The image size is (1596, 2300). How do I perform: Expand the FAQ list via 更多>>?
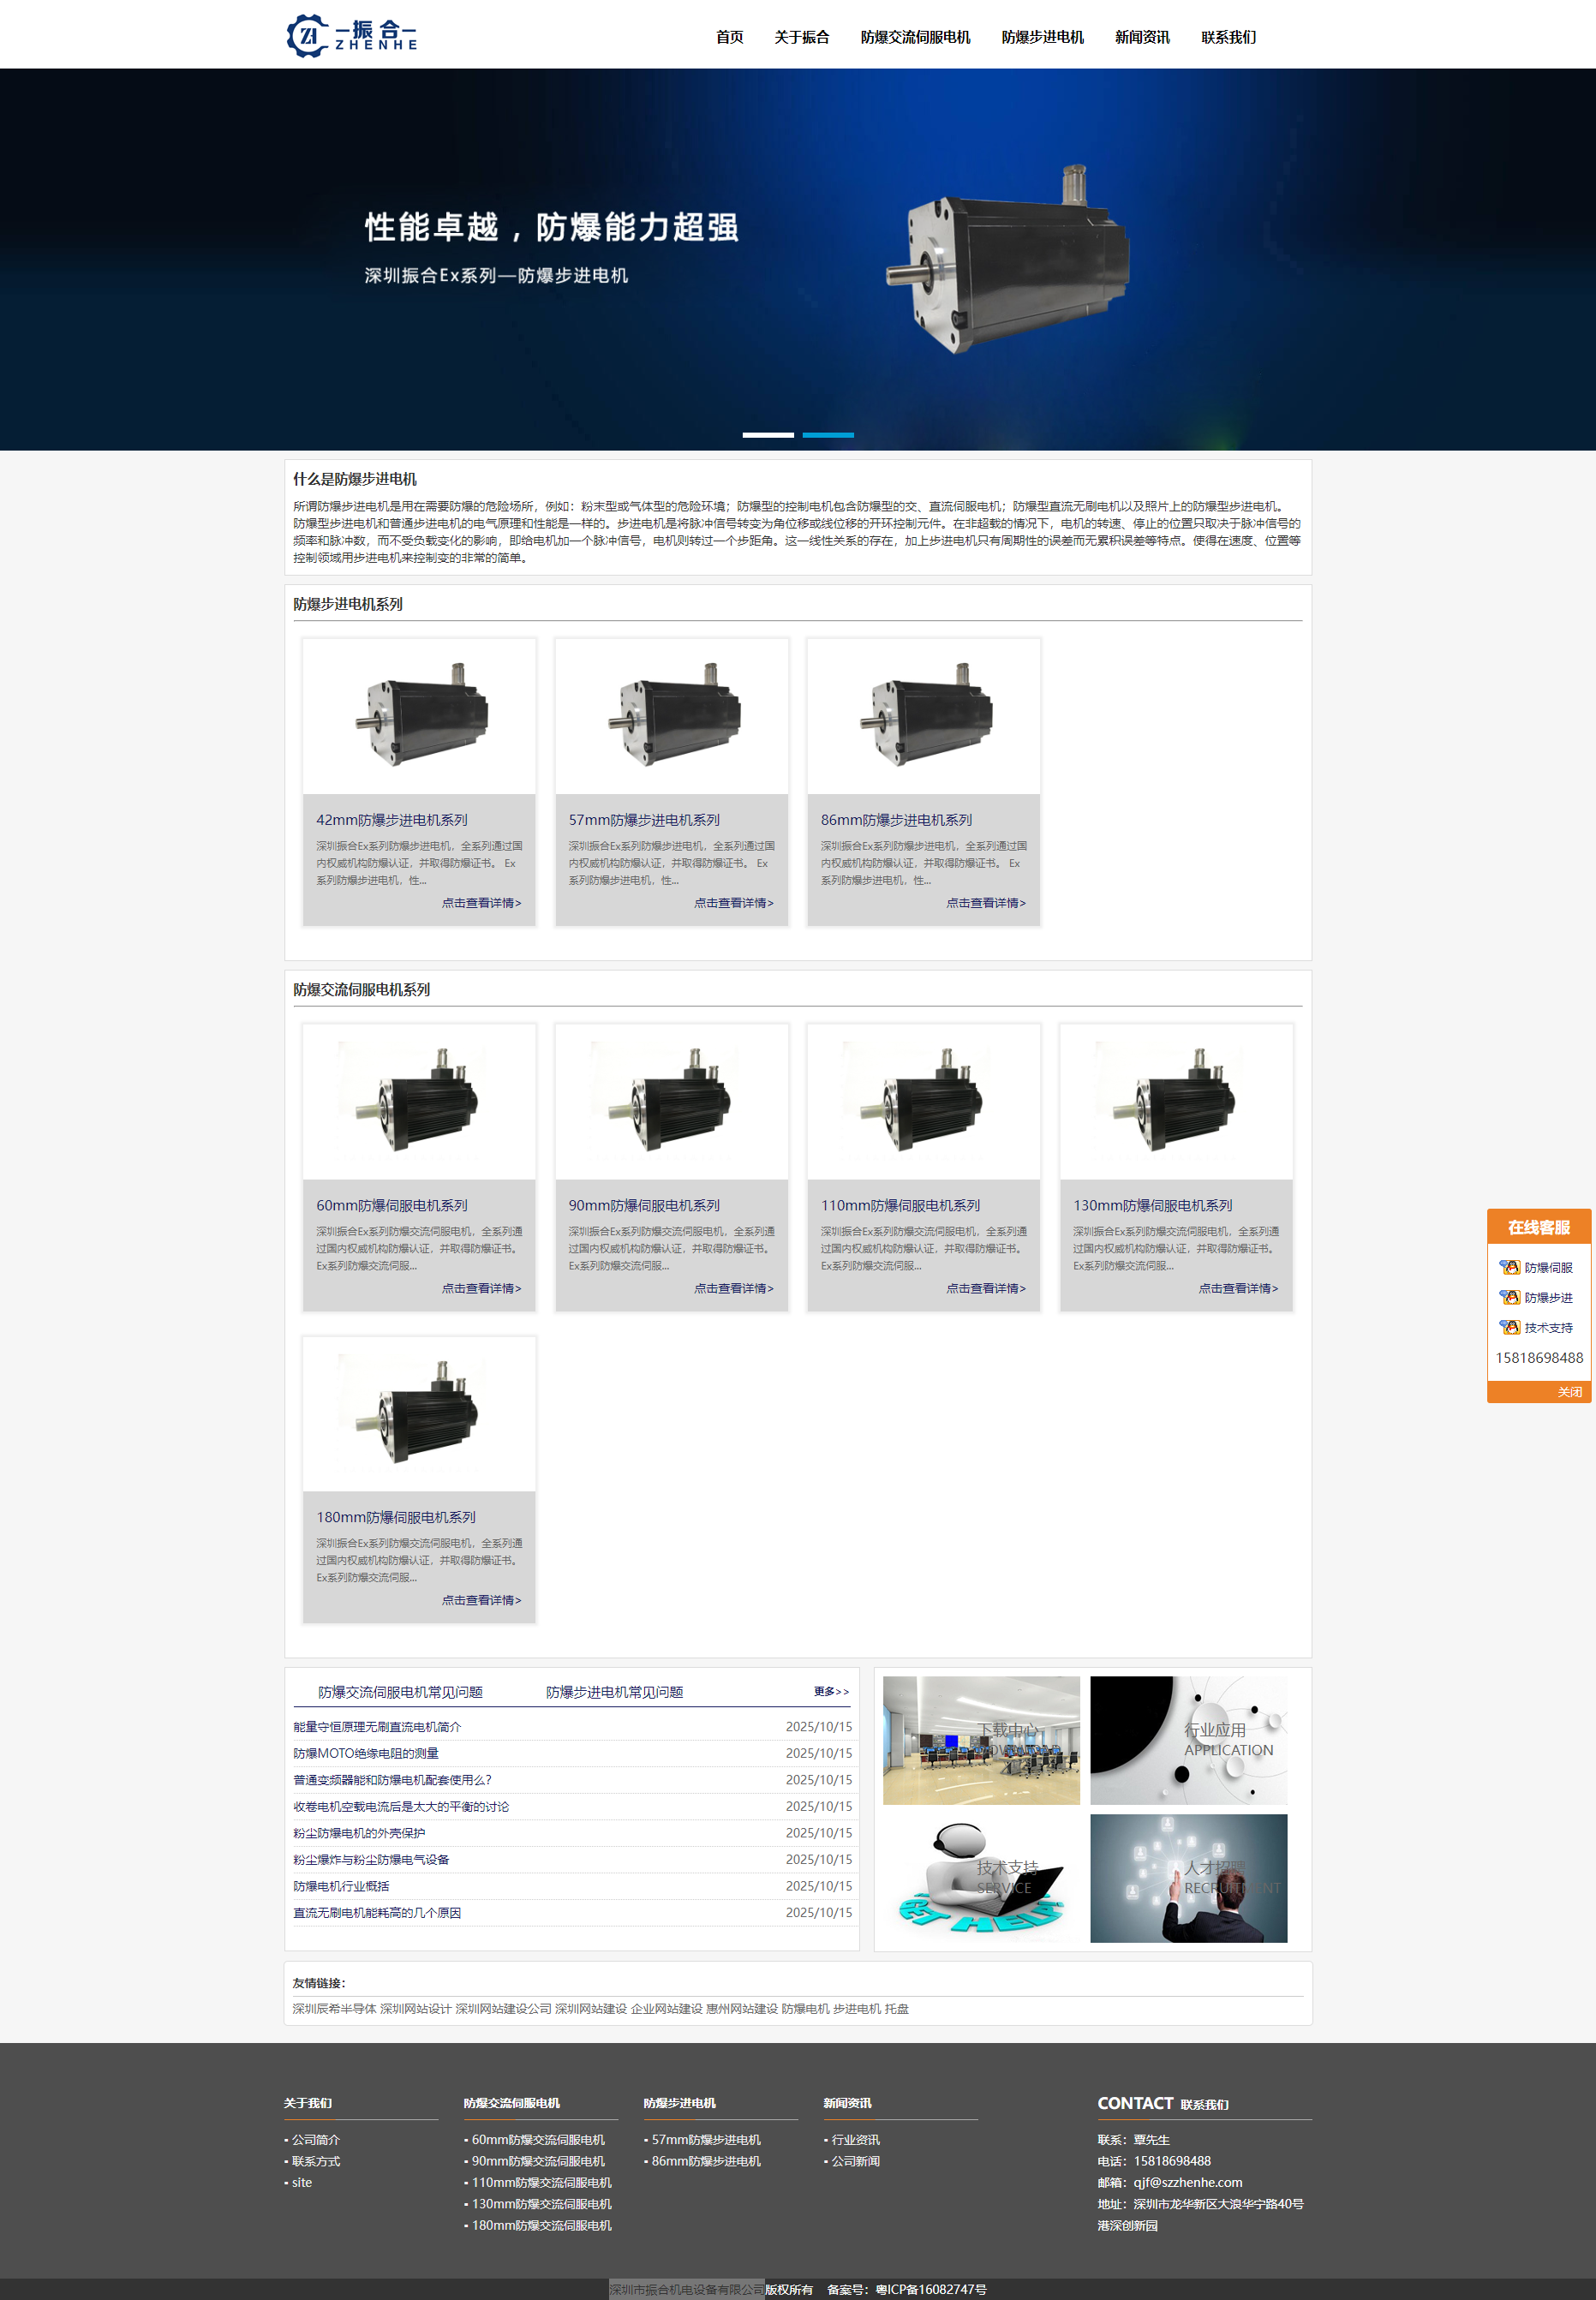[x=830, y=1691]
